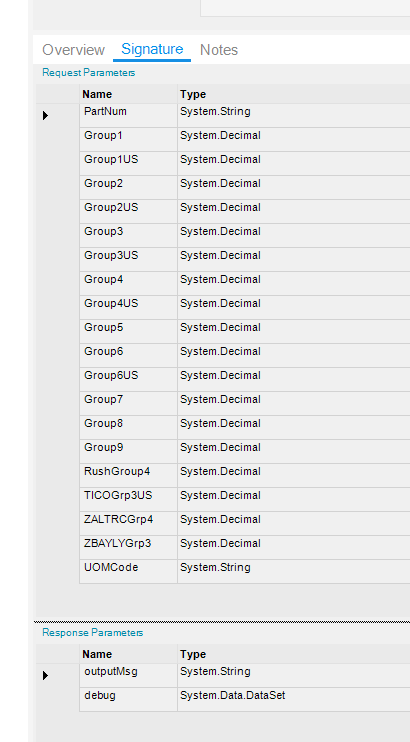410x742 pixels.
Task: Select the Group9 name cell
Action: pyautogui.click(x=128, y=451)
